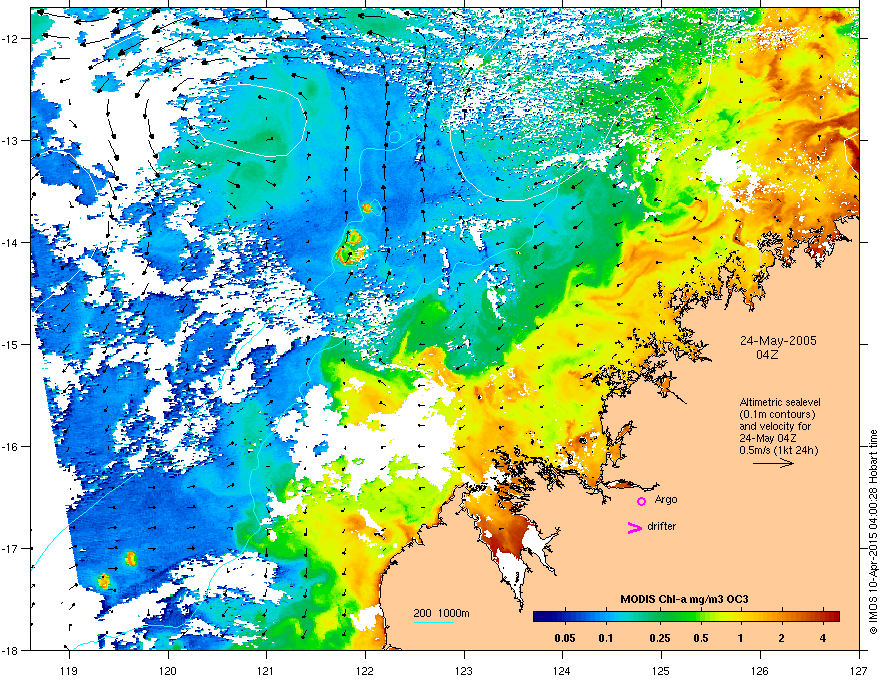Click the color scale value "0.05"

tap(565, 638)
